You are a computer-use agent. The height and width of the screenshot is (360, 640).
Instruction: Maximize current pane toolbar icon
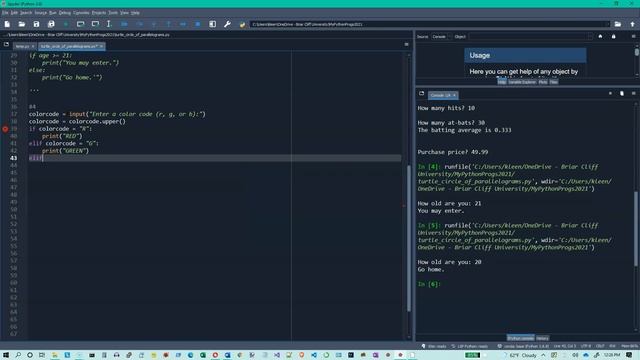coord(213,24)
